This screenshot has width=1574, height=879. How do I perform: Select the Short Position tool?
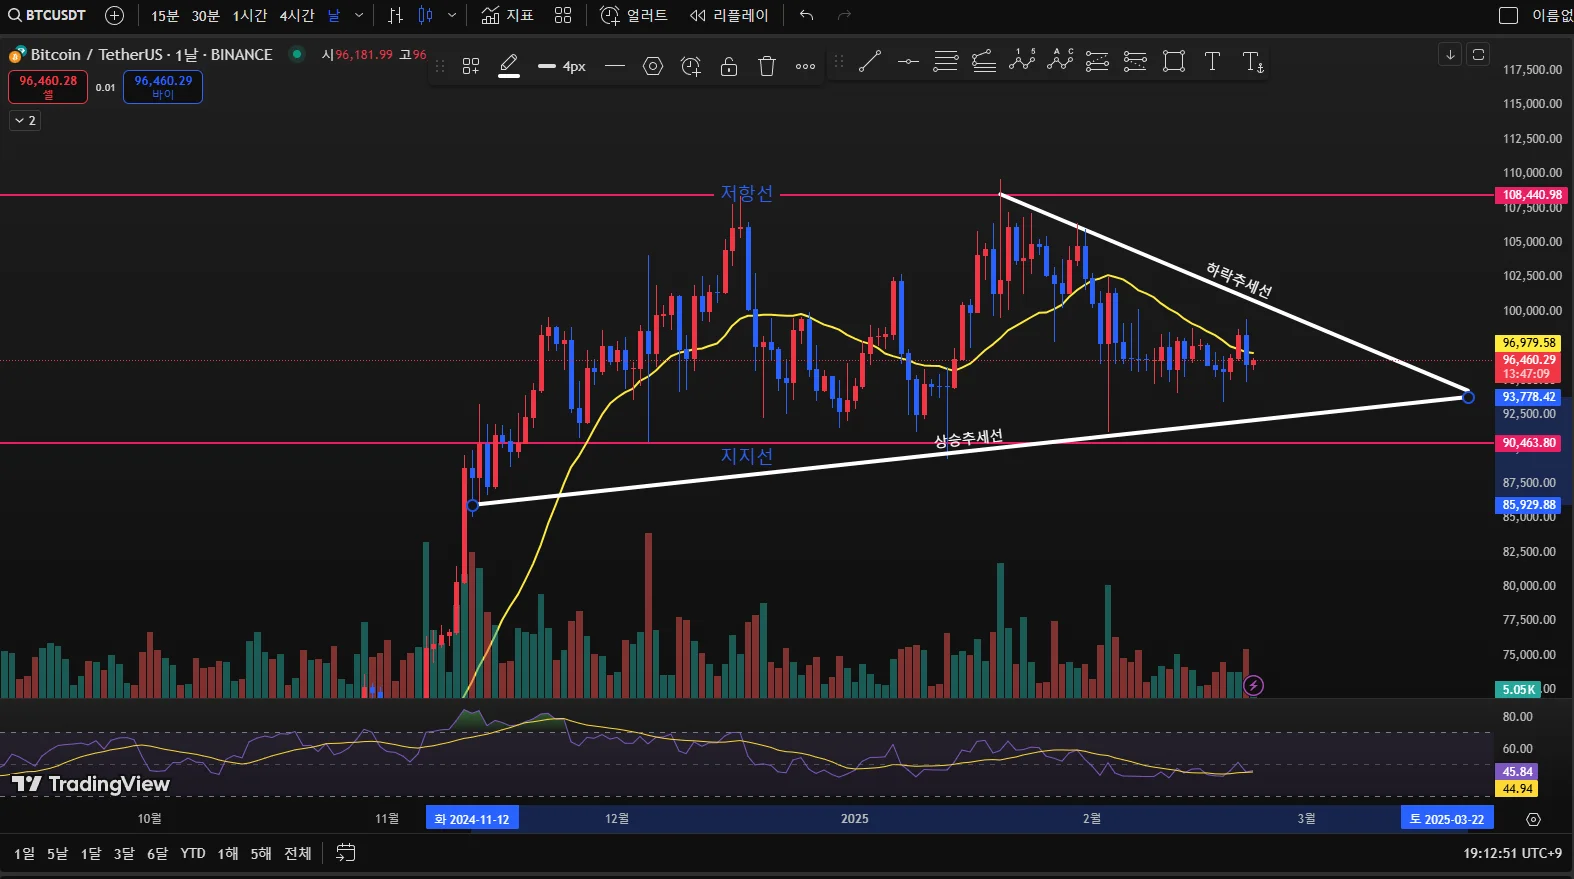[1136, 61]
